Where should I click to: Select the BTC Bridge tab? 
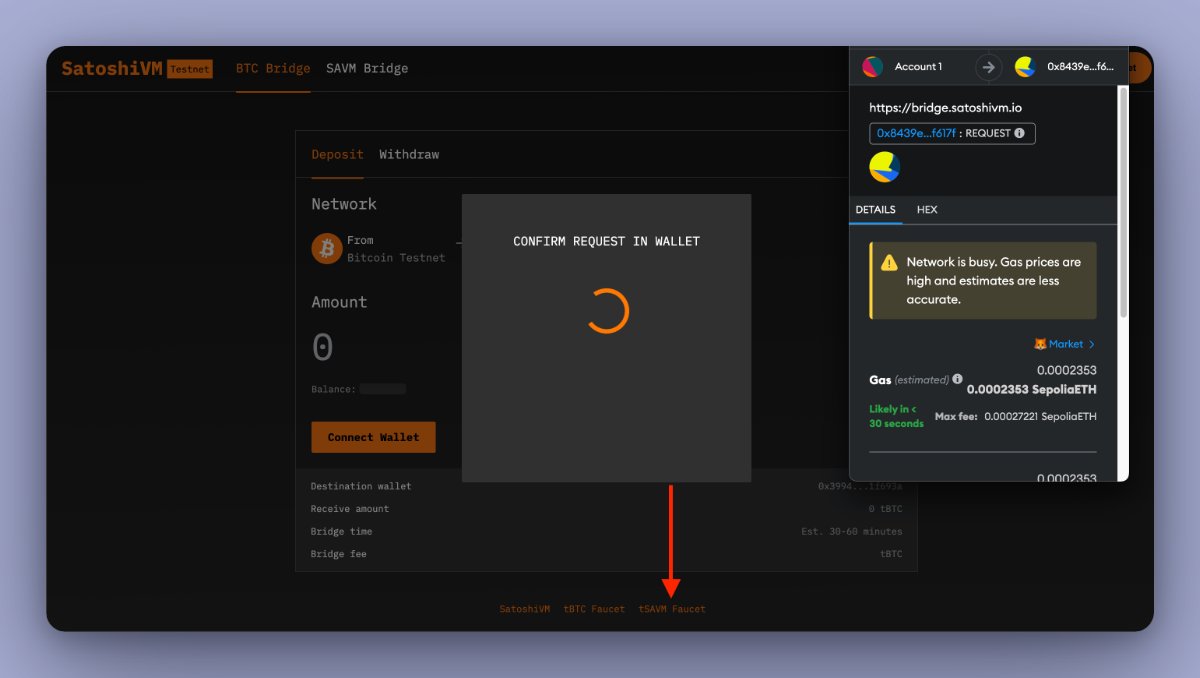273,69
